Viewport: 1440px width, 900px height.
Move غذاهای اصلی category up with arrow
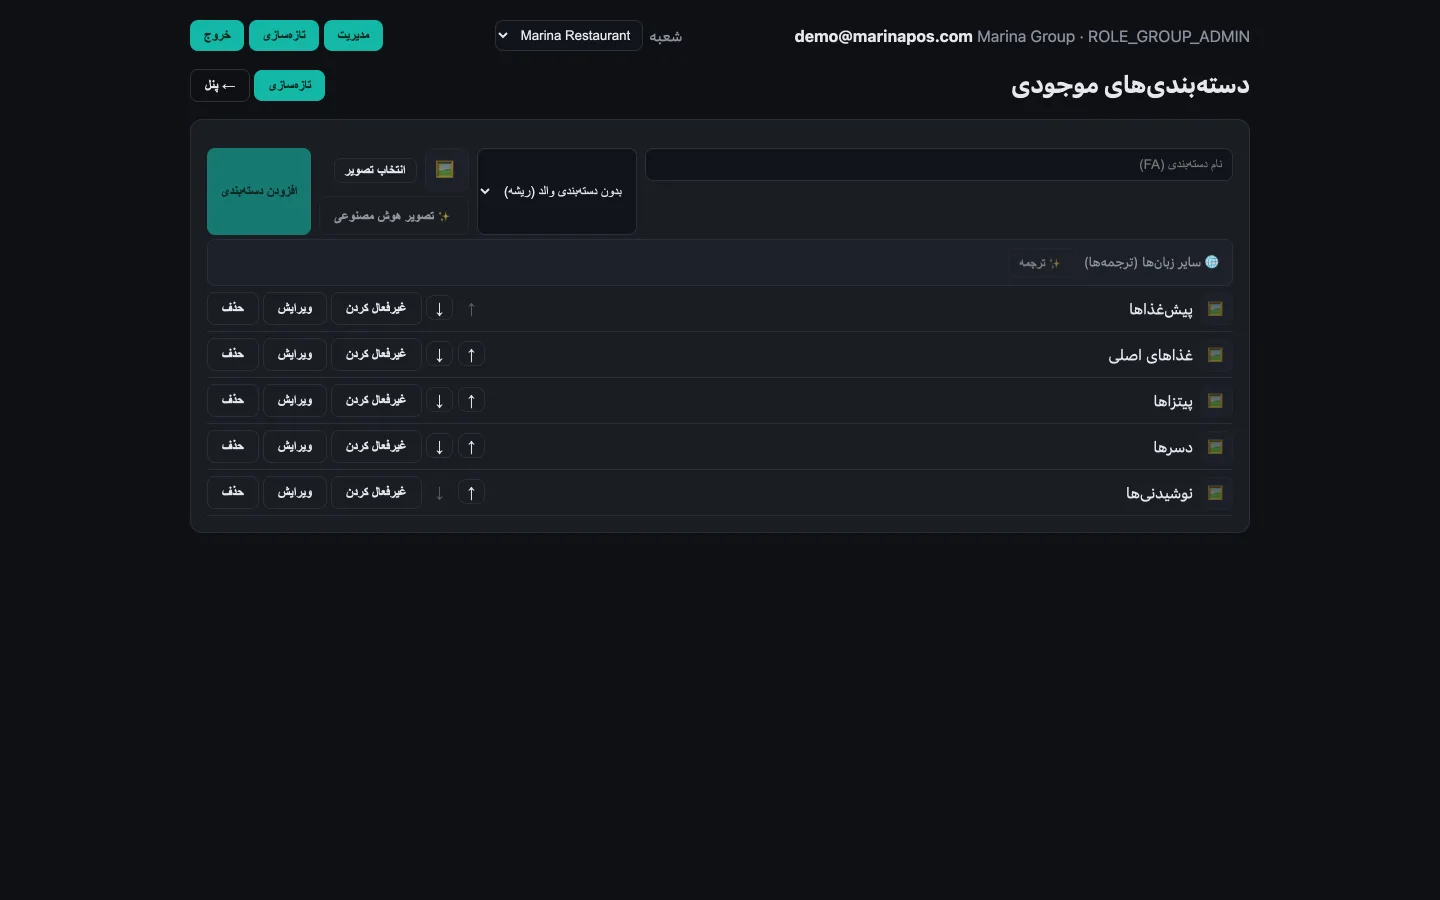pyautogui.click(x=471, y=355)
